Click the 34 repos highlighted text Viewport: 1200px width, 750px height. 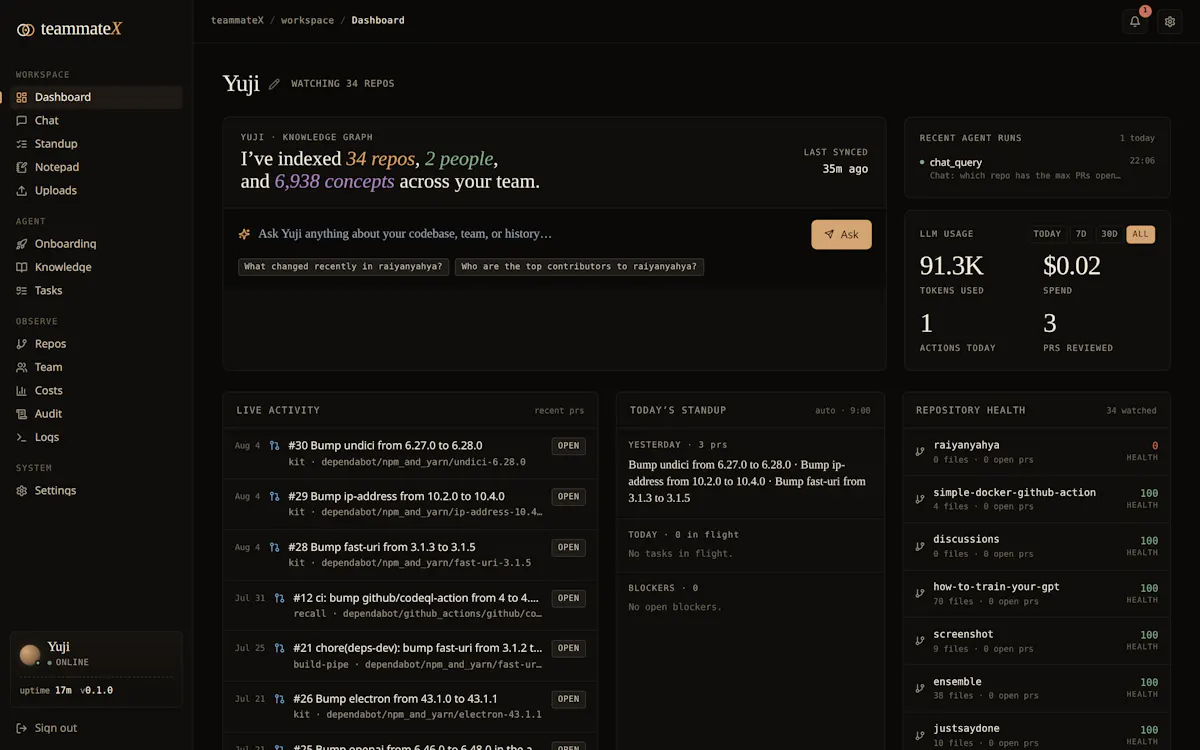click(x=380, y=159)
